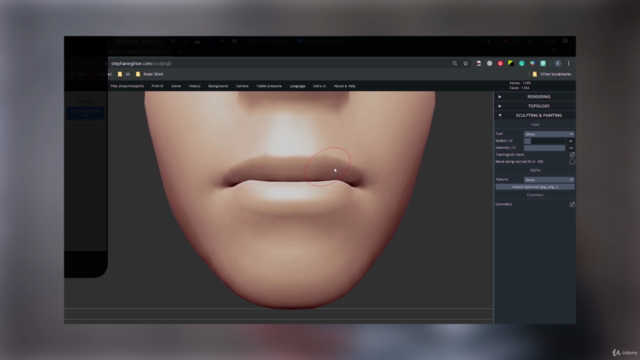Open the Files (import/export) menu
This screenshot has width=640, height=360.
click(x=127, y=86)
